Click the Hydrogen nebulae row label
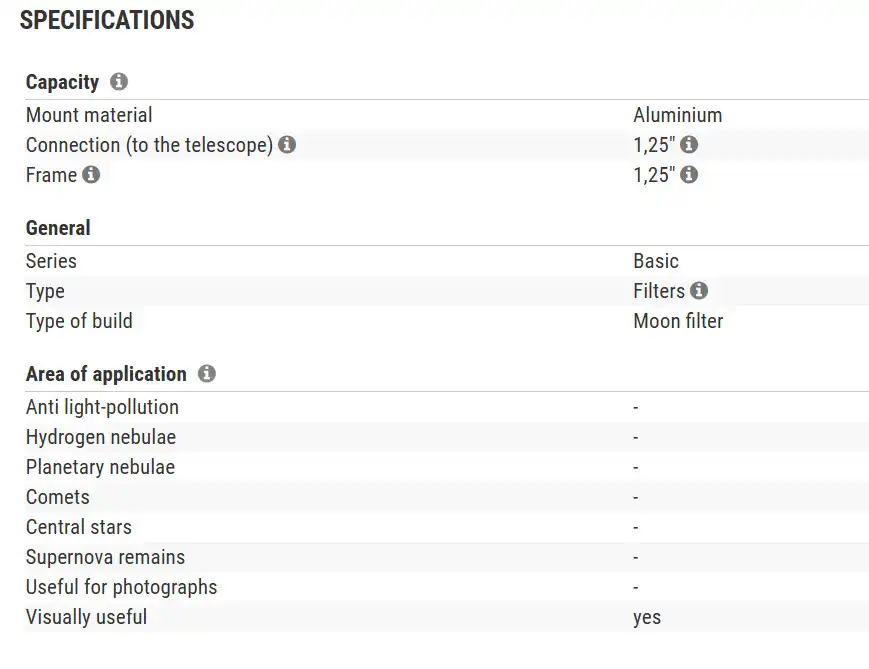This screenshot has width=869, height=669. pos(101,437)
